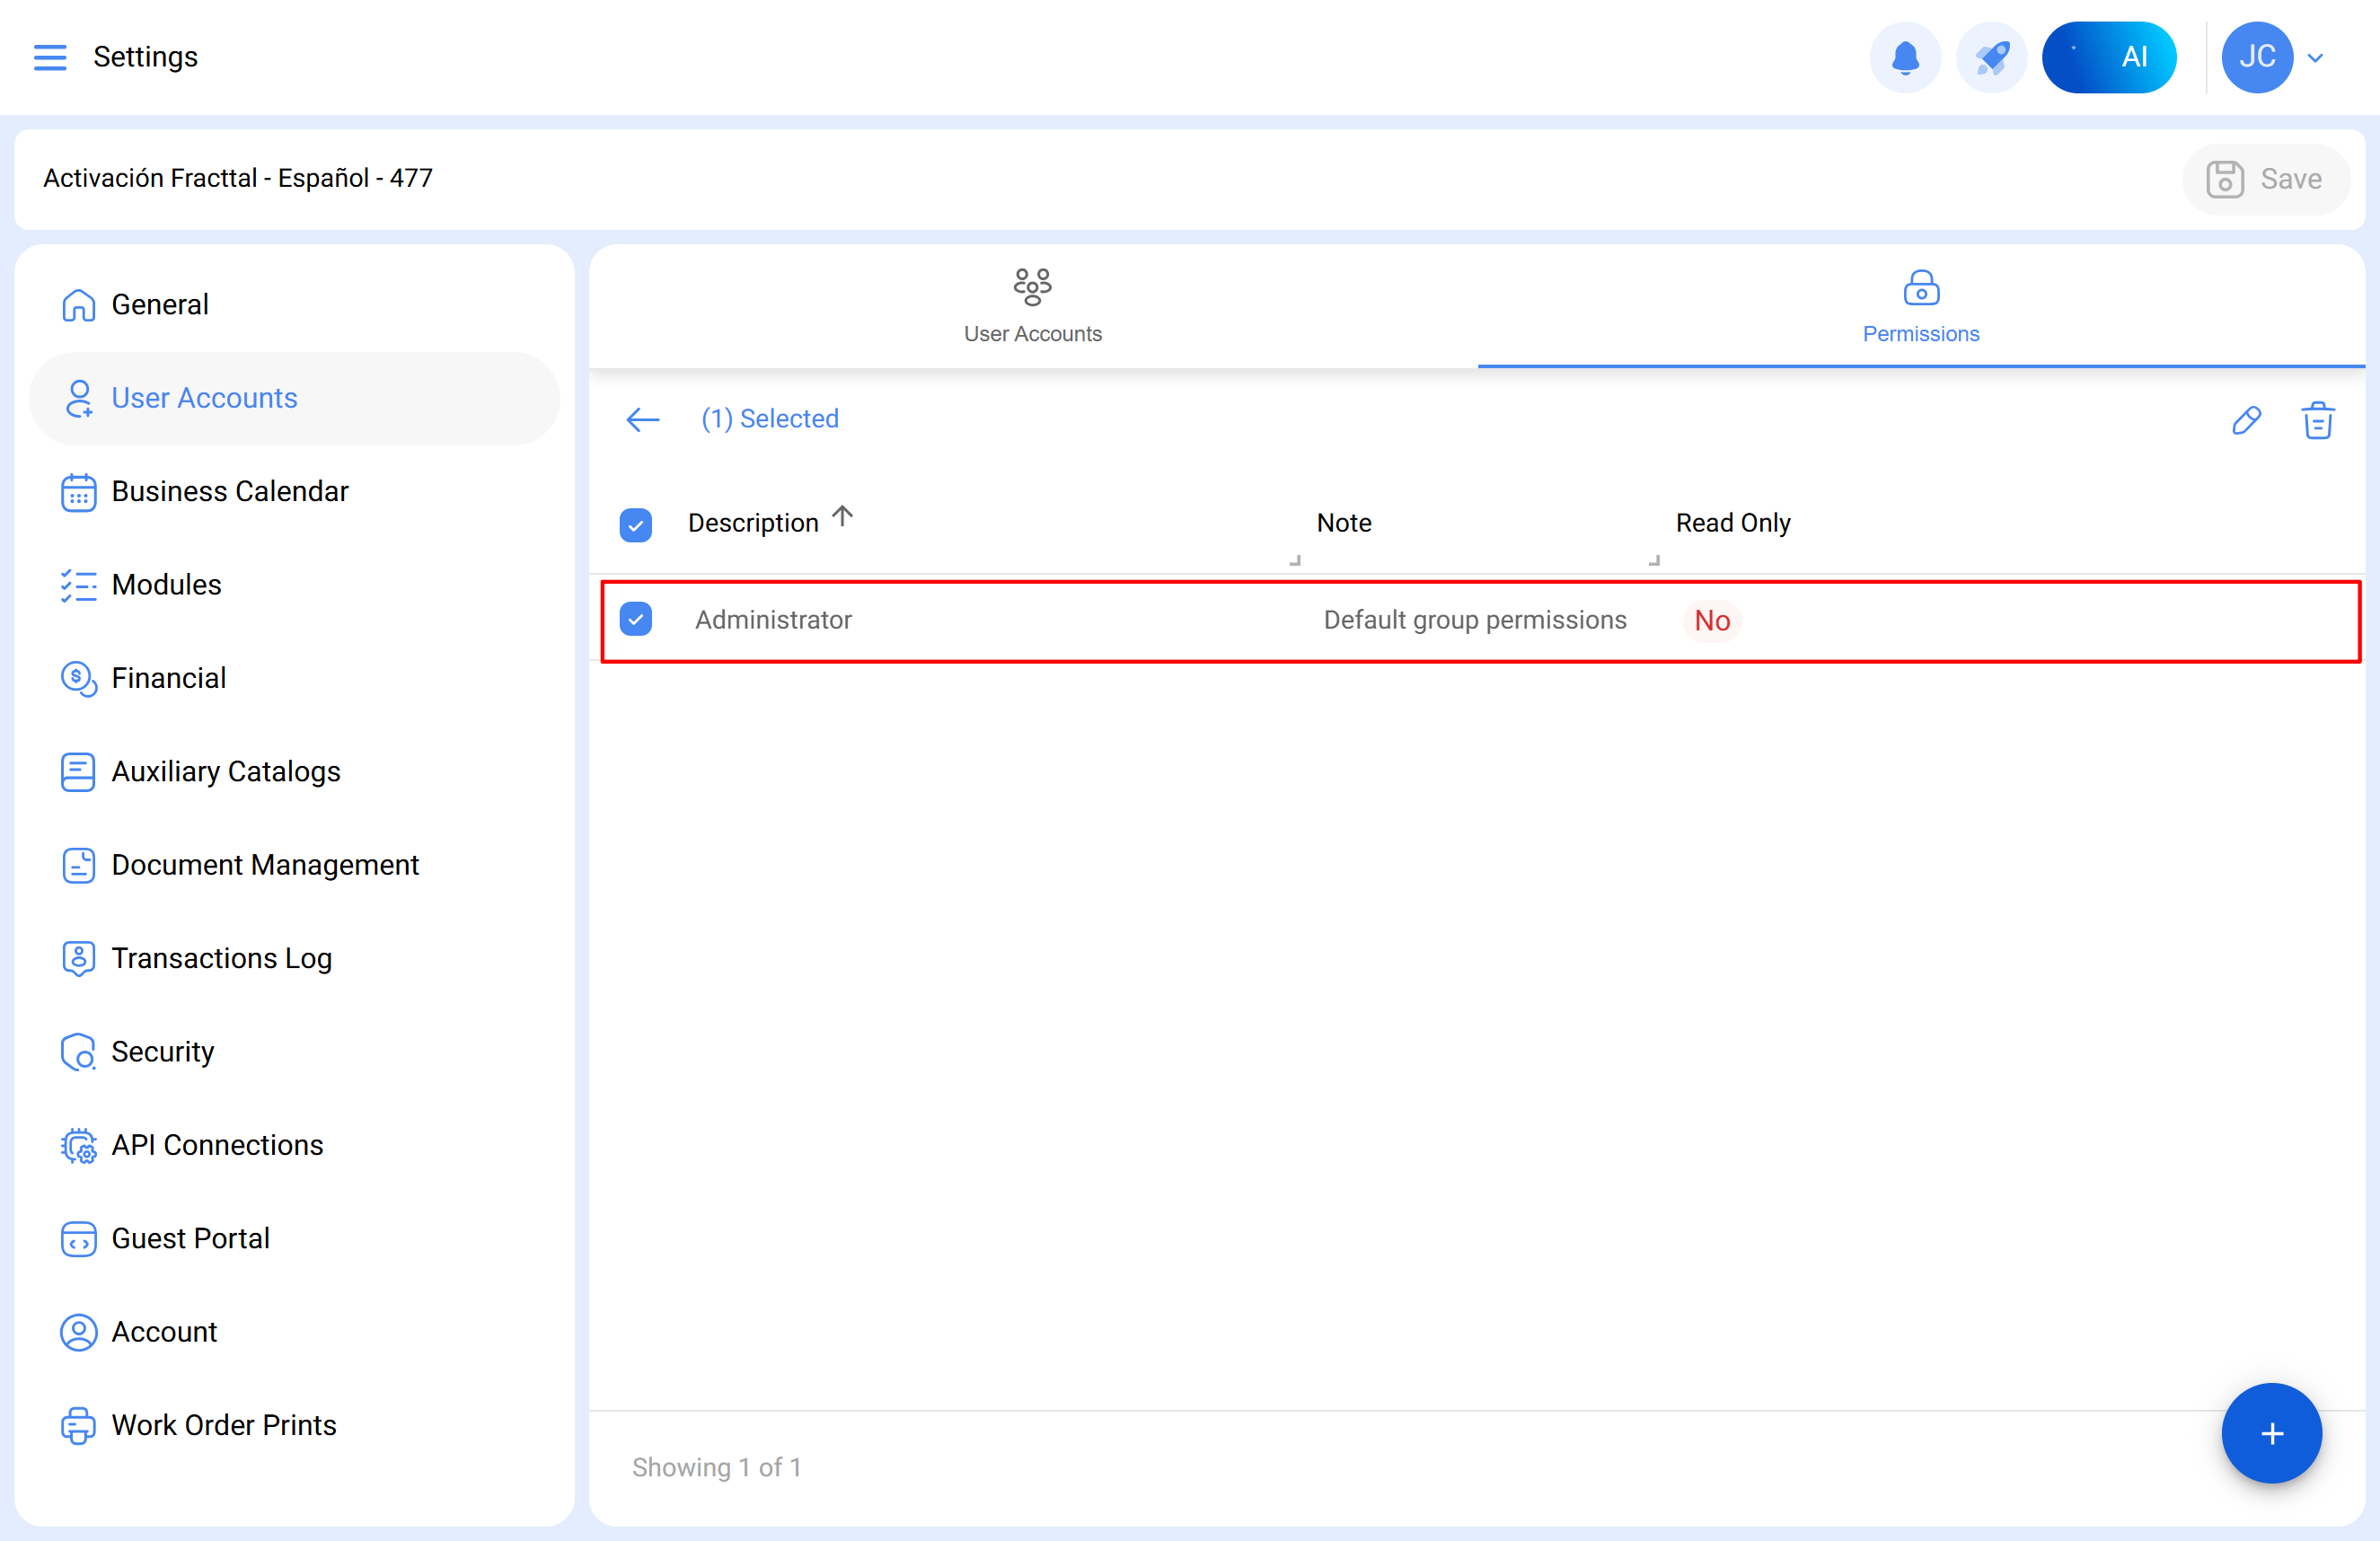This screenshot has height=1541, width=2380.
Task: Uncheck the Administrator row checkbox
Action: point(636,619)
